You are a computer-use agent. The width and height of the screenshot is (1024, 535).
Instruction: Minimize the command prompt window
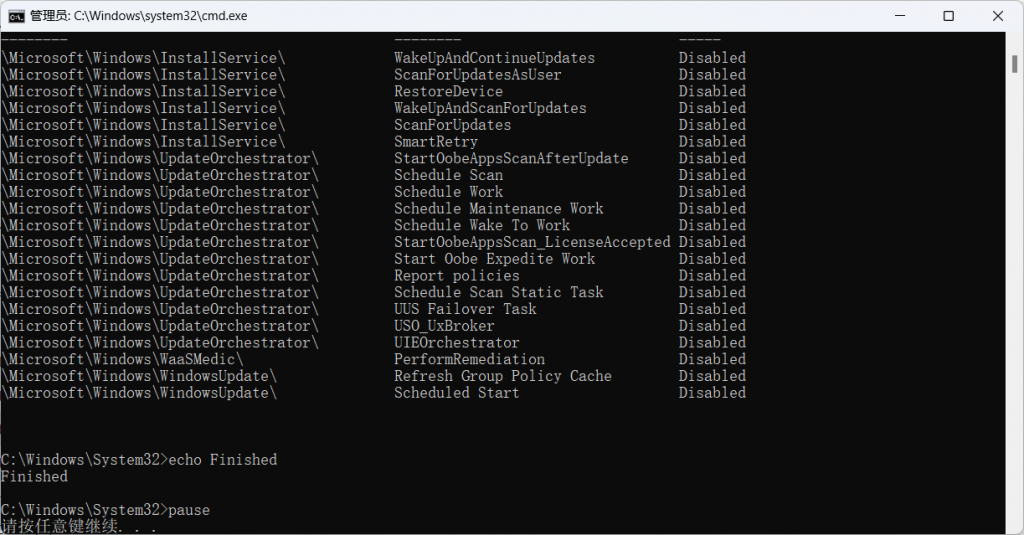pos(900,16)
